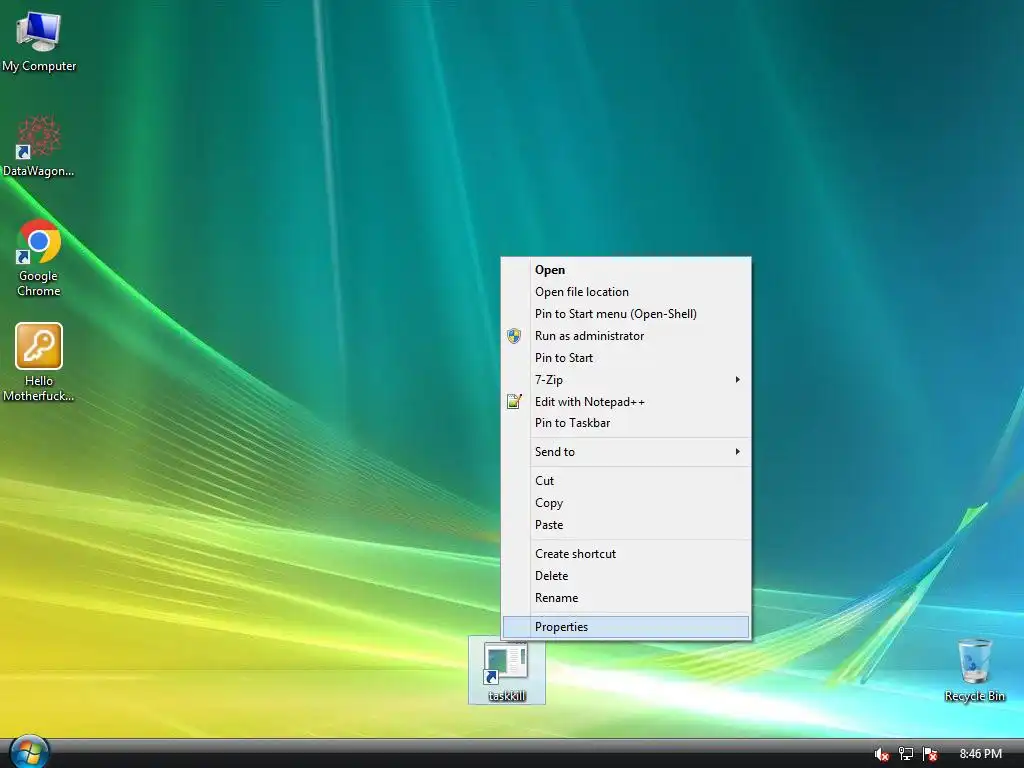Choose Copy from the context menu
The width and height of the screenshot is (1024, 768).
coord(626,503)
